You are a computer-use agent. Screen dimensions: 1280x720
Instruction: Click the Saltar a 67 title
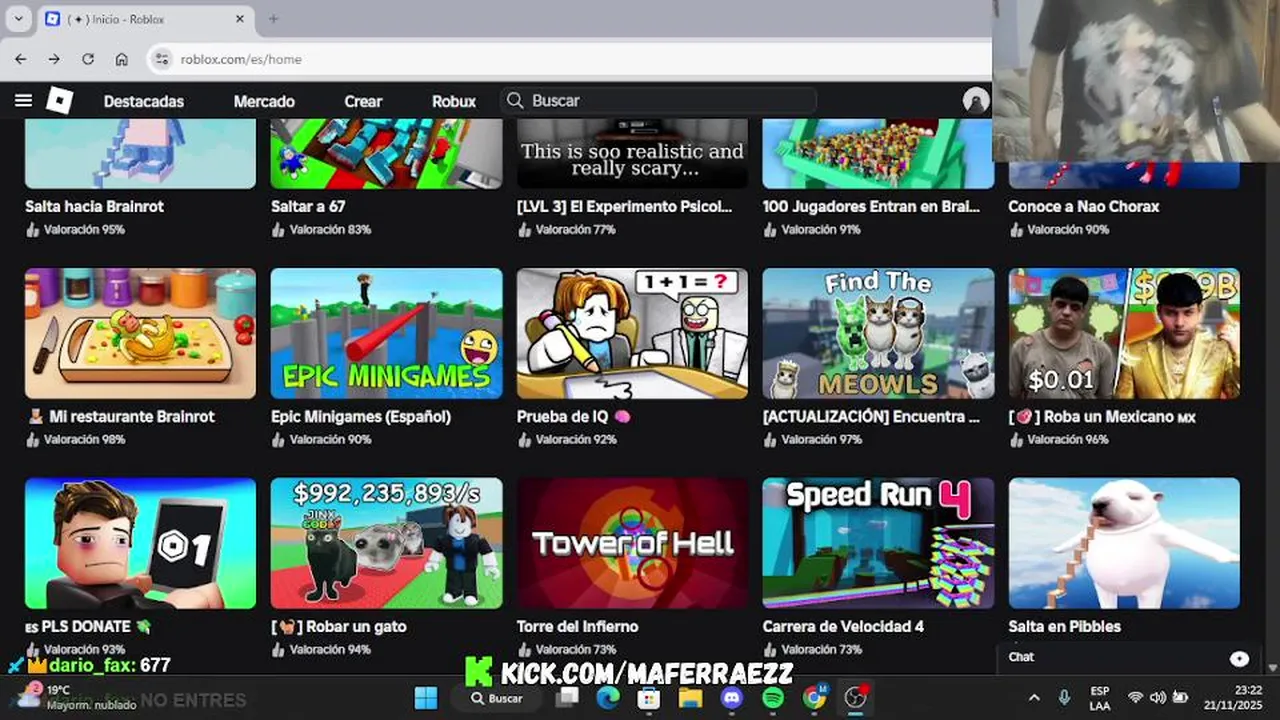[308, 207]
